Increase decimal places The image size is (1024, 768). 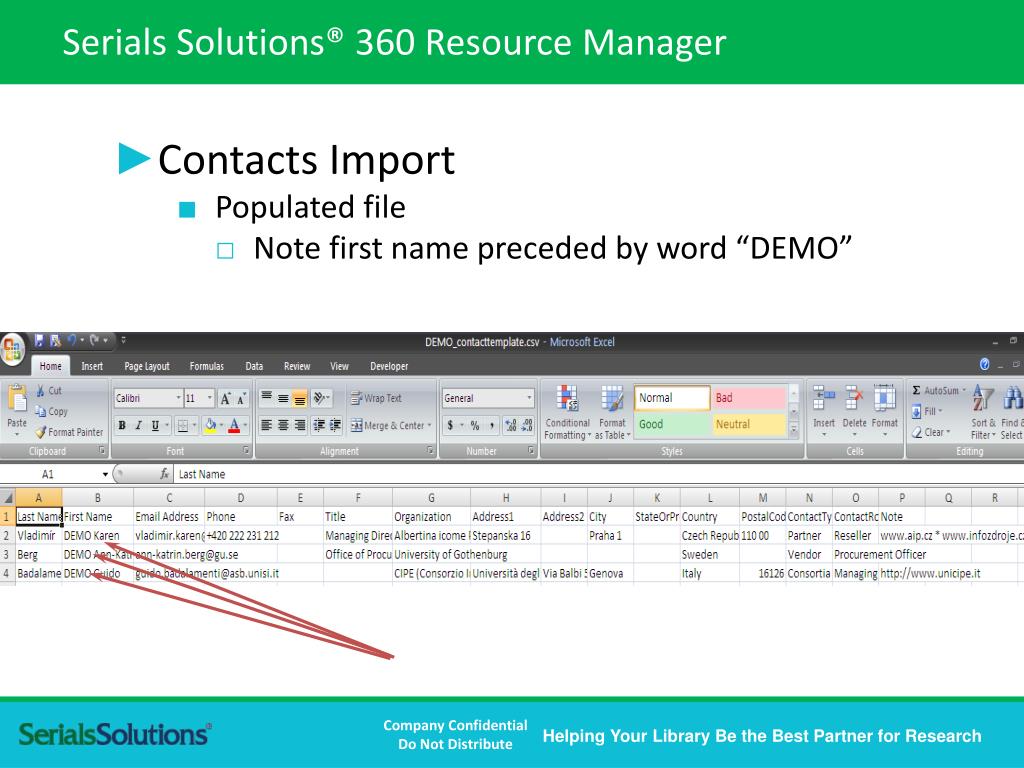pyautogui.click(x=511, y=425)
